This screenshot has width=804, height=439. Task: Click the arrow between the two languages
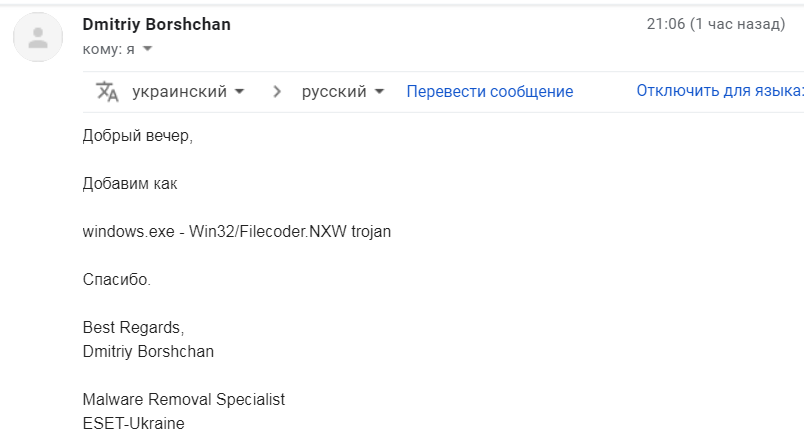coord(277,92)
